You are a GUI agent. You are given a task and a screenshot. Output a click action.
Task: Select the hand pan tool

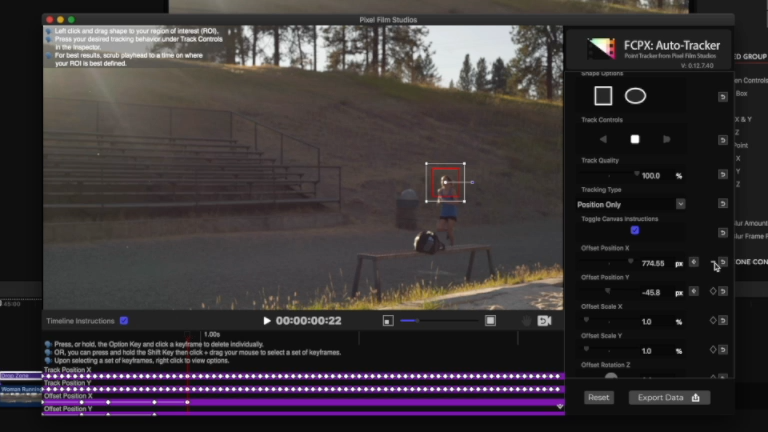pyautogui.click(x=526, y=321)
